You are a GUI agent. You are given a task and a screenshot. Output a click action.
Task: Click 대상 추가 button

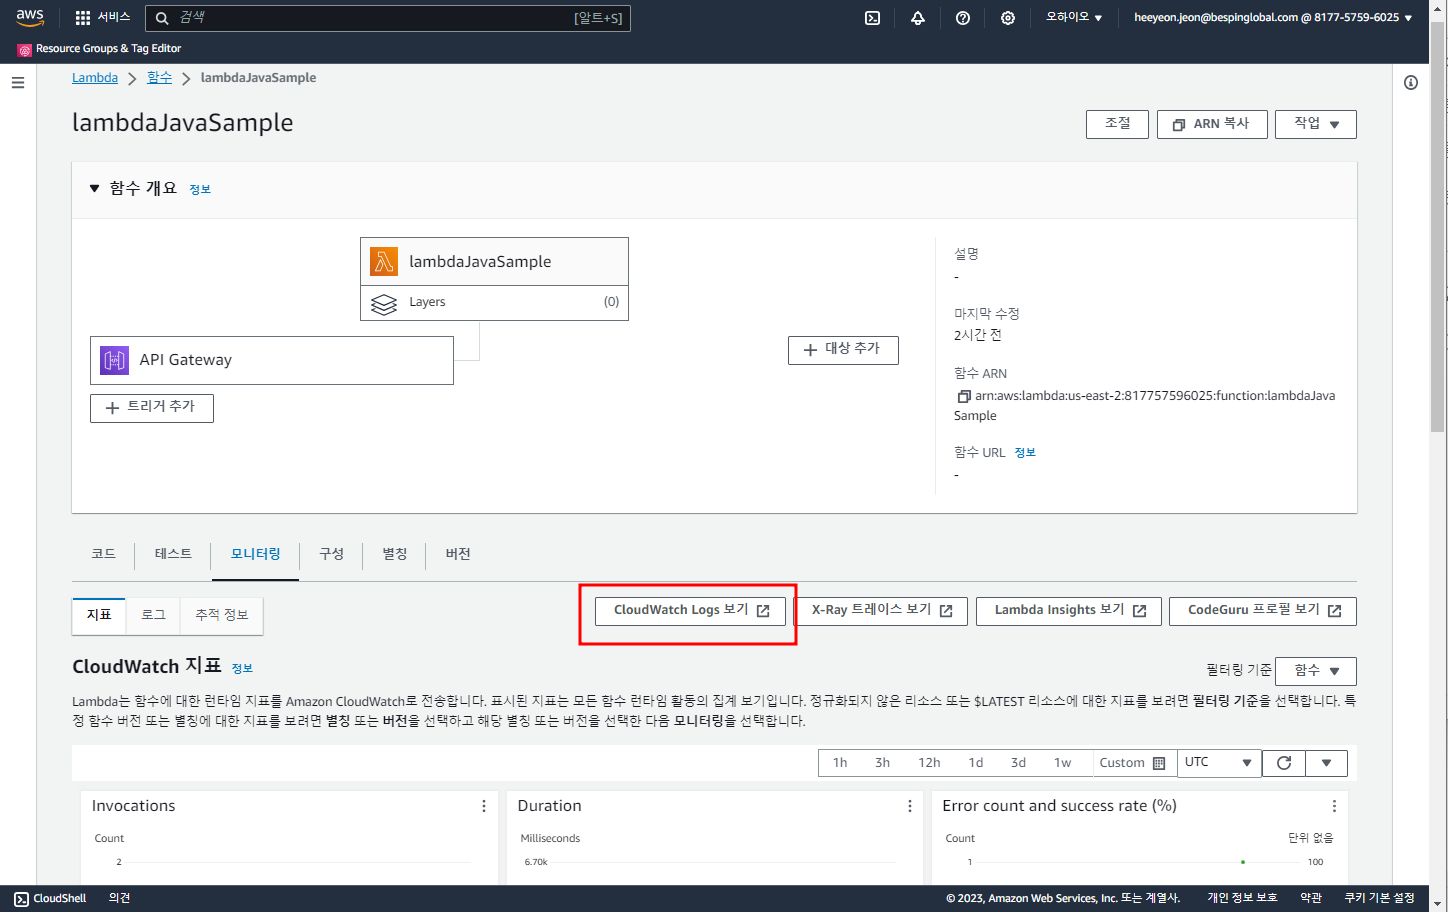click(843, 350)
